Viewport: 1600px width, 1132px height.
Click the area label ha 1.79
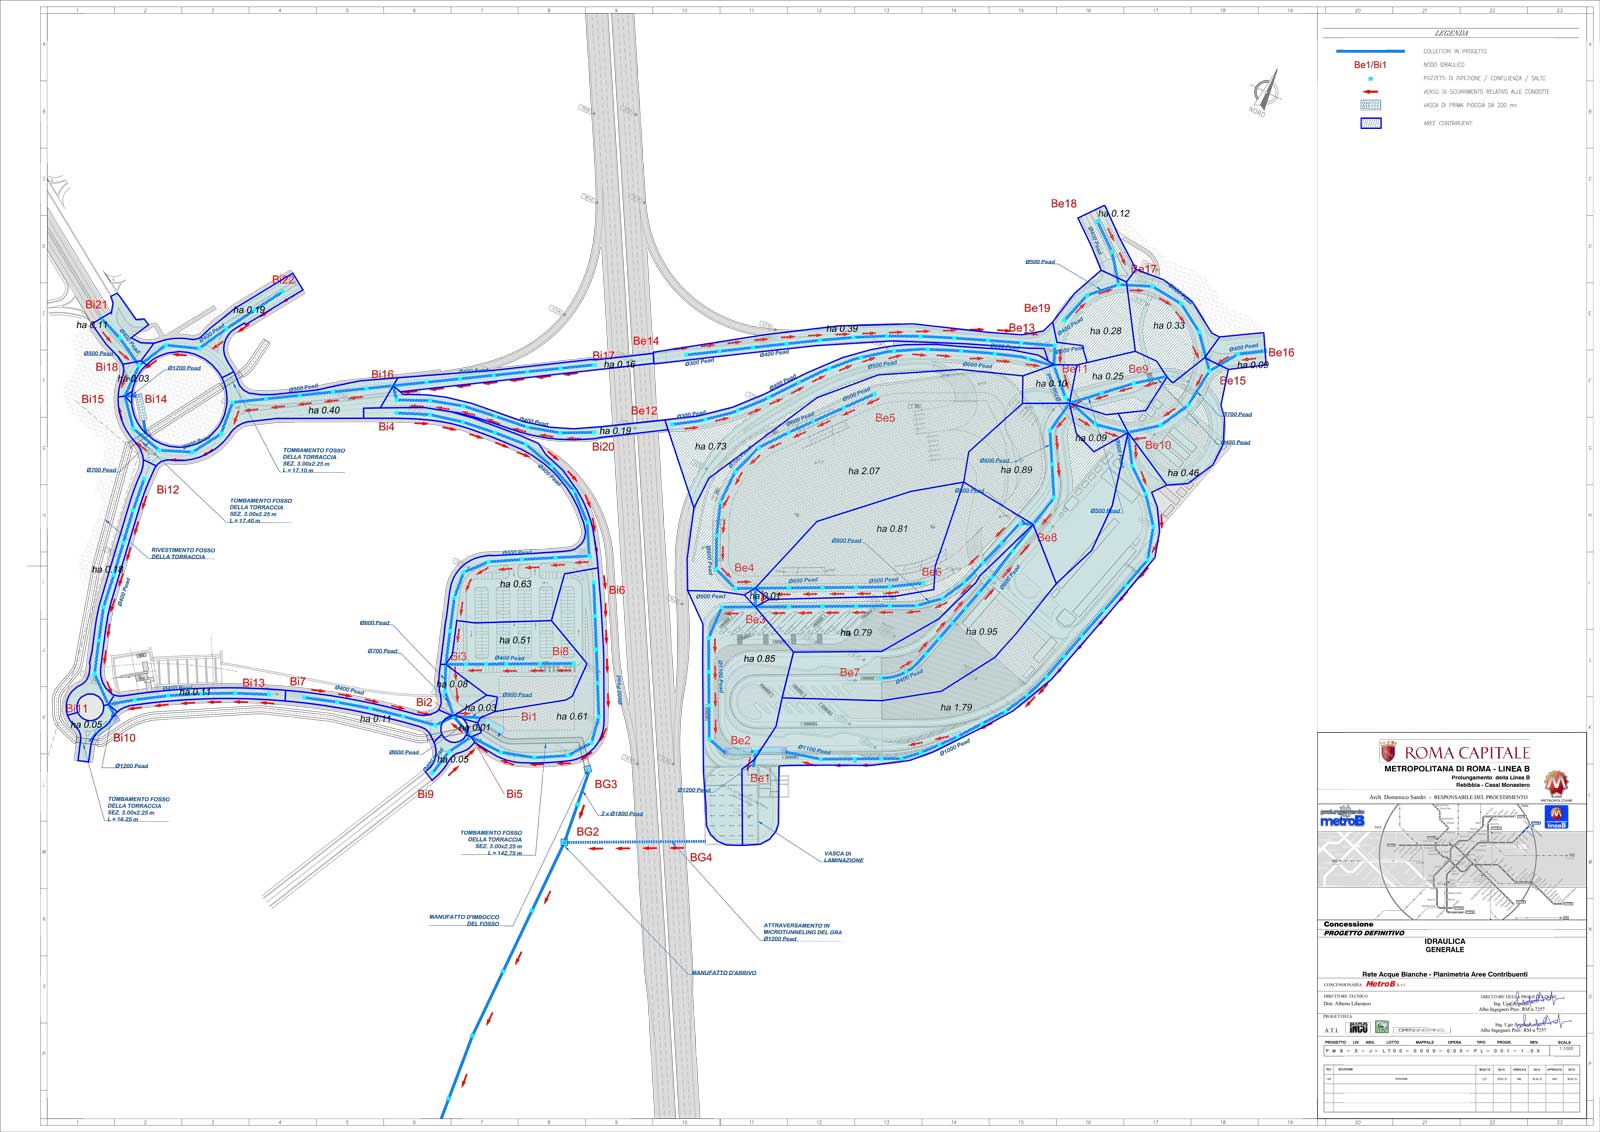coord(956,708)
